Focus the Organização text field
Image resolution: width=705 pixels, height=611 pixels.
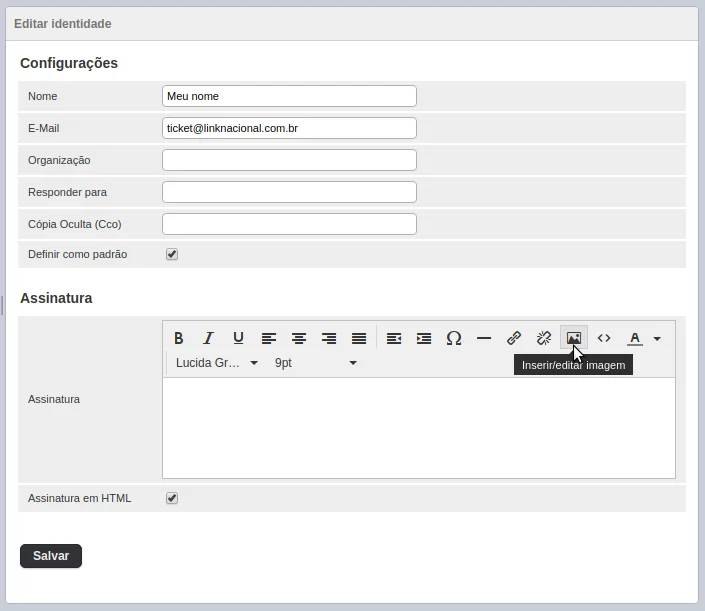coord(289,160)
